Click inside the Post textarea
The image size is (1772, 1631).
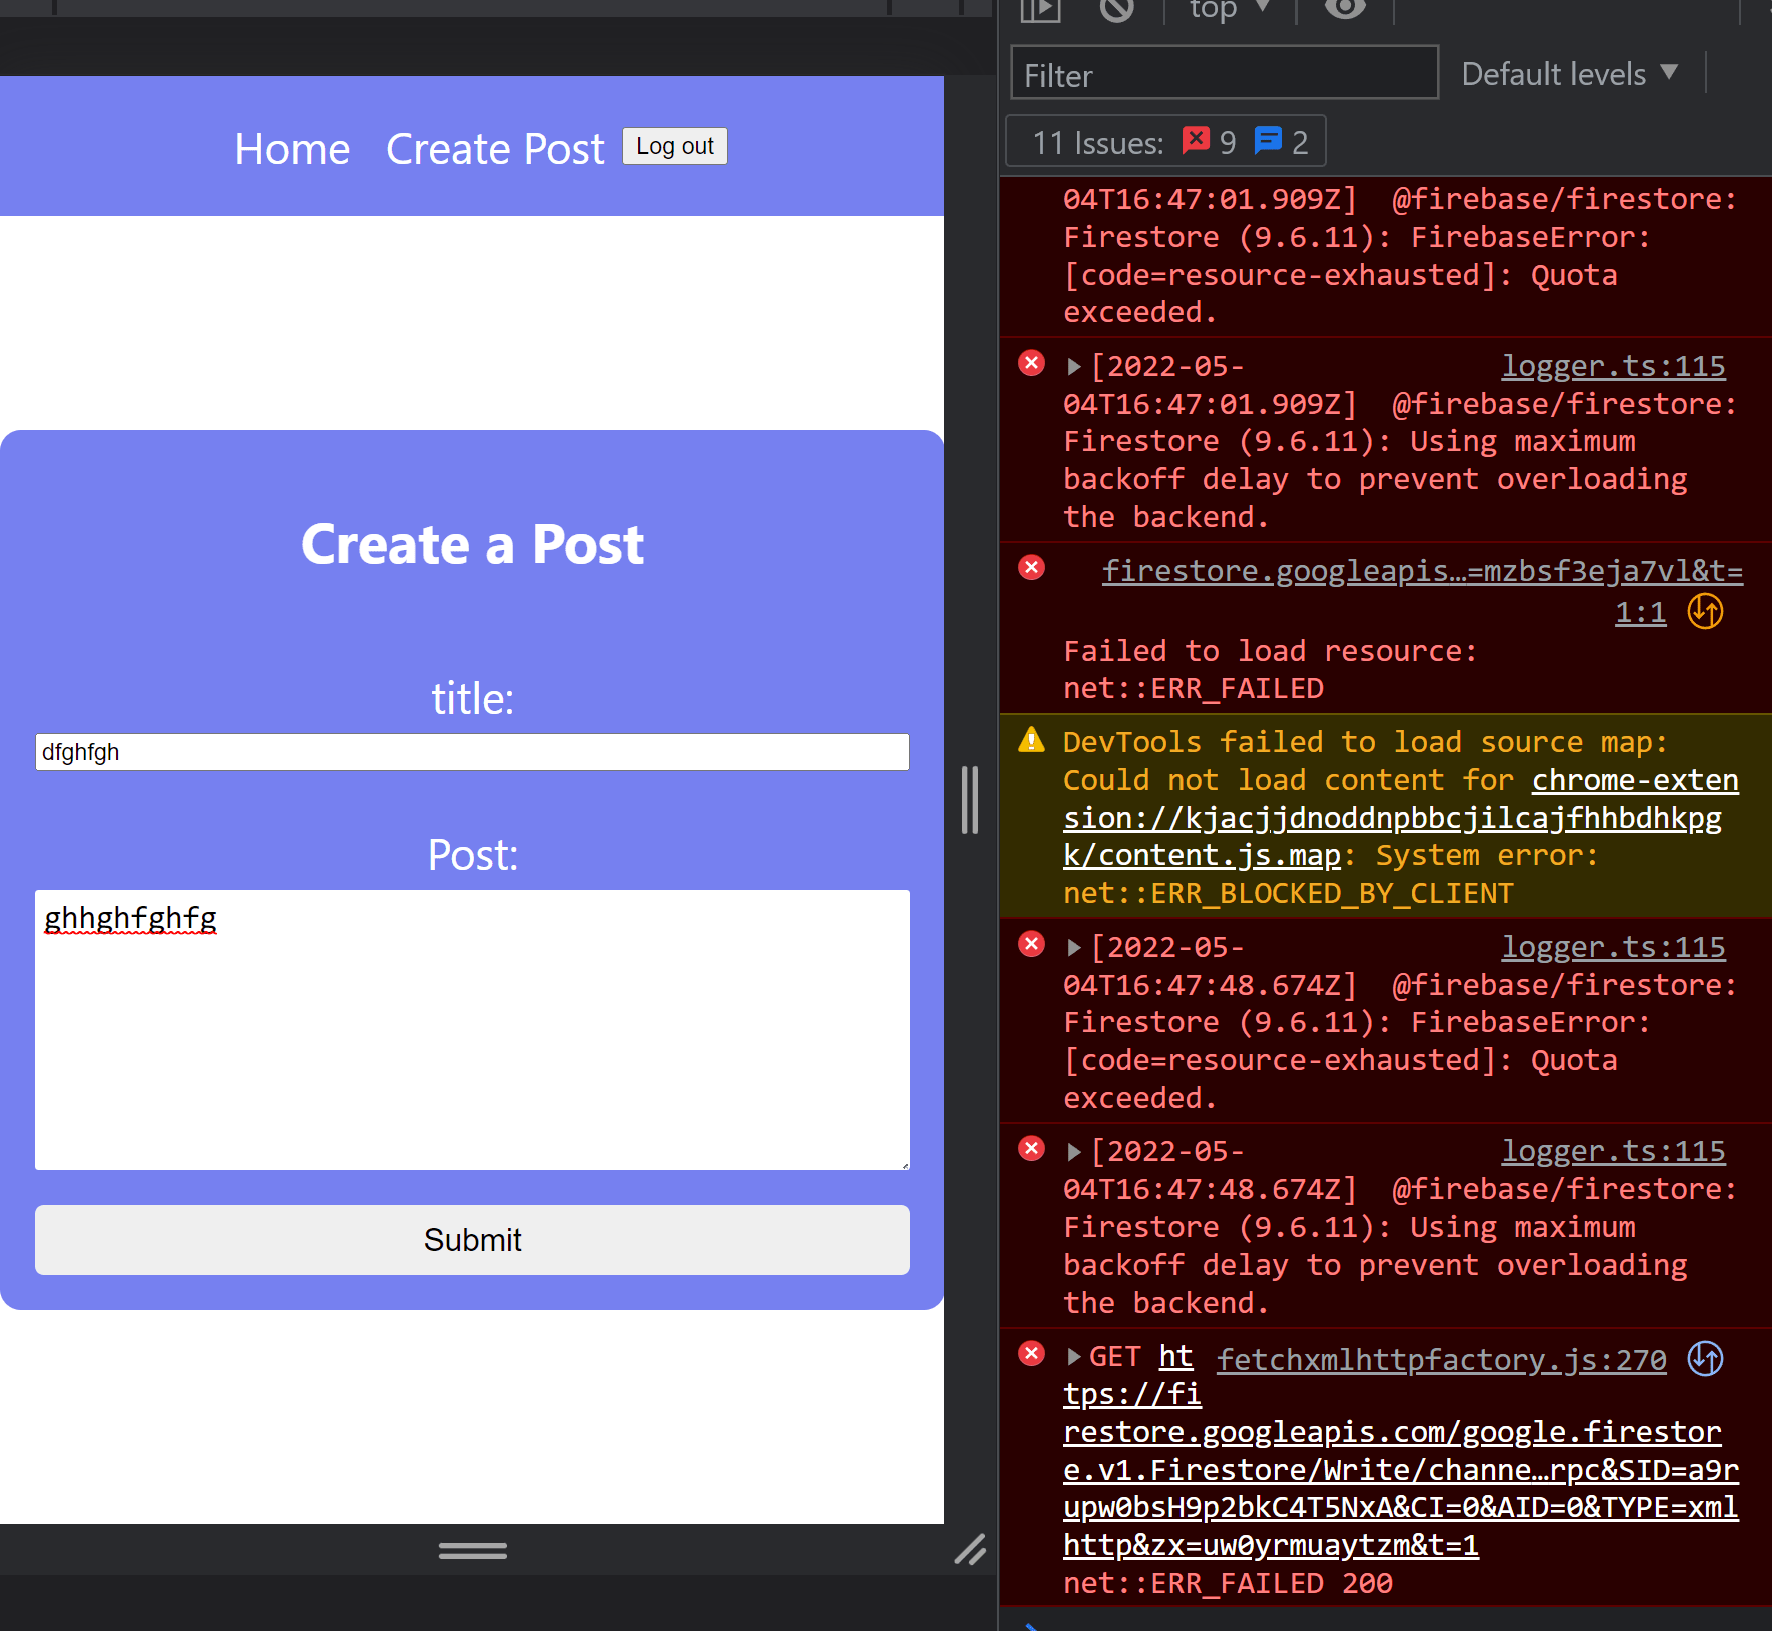click(x=472, y=1030)
